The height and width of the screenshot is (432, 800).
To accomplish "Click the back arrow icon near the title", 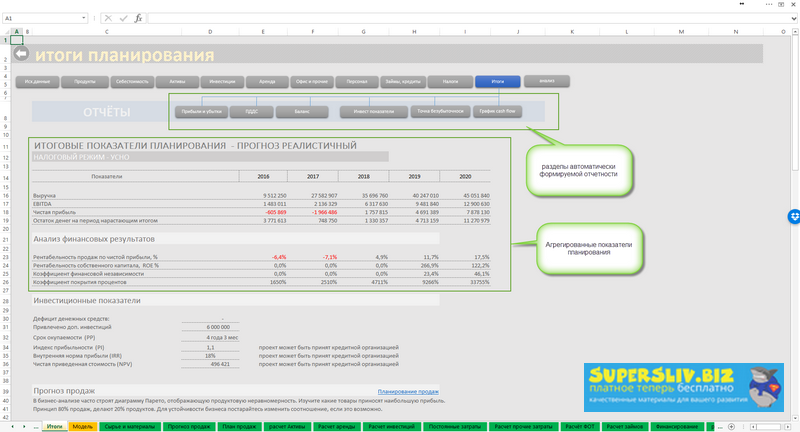I will 21,54.
